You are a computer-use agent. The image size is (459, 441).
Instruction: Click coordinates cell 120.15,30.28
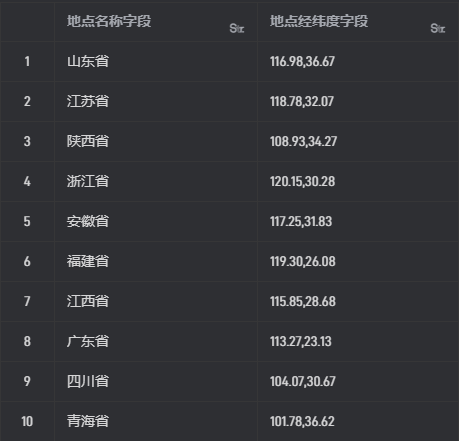(x=358, y=181)
